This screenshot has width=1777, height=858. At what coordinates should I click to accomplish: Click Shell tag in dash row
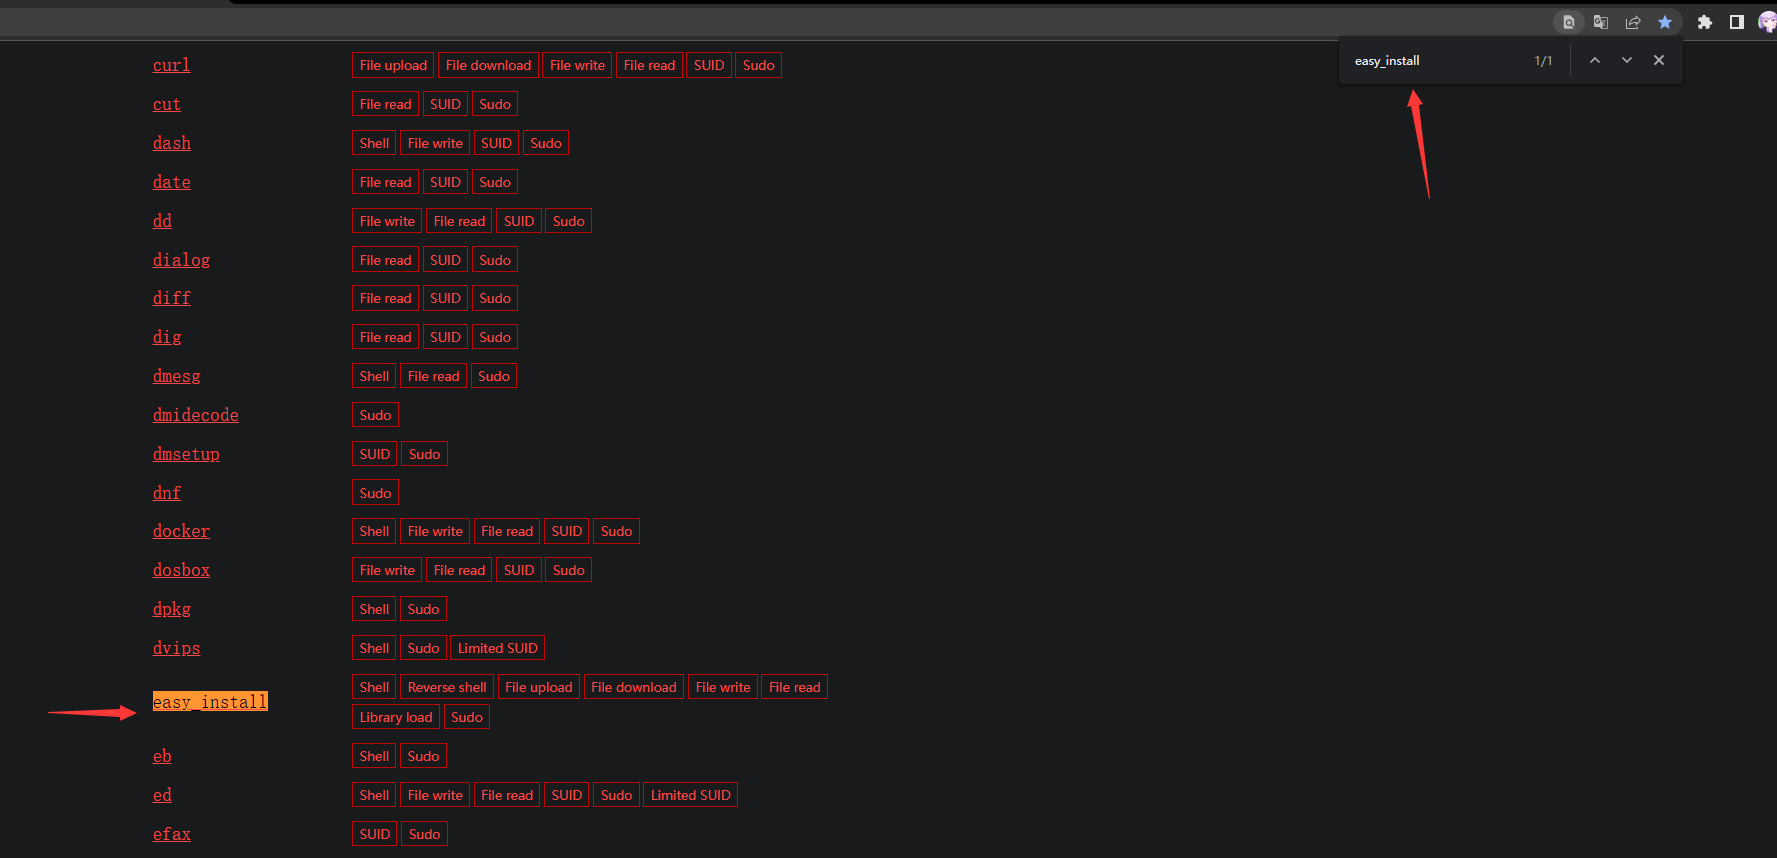pyautogui.click(x=374, y=143)
